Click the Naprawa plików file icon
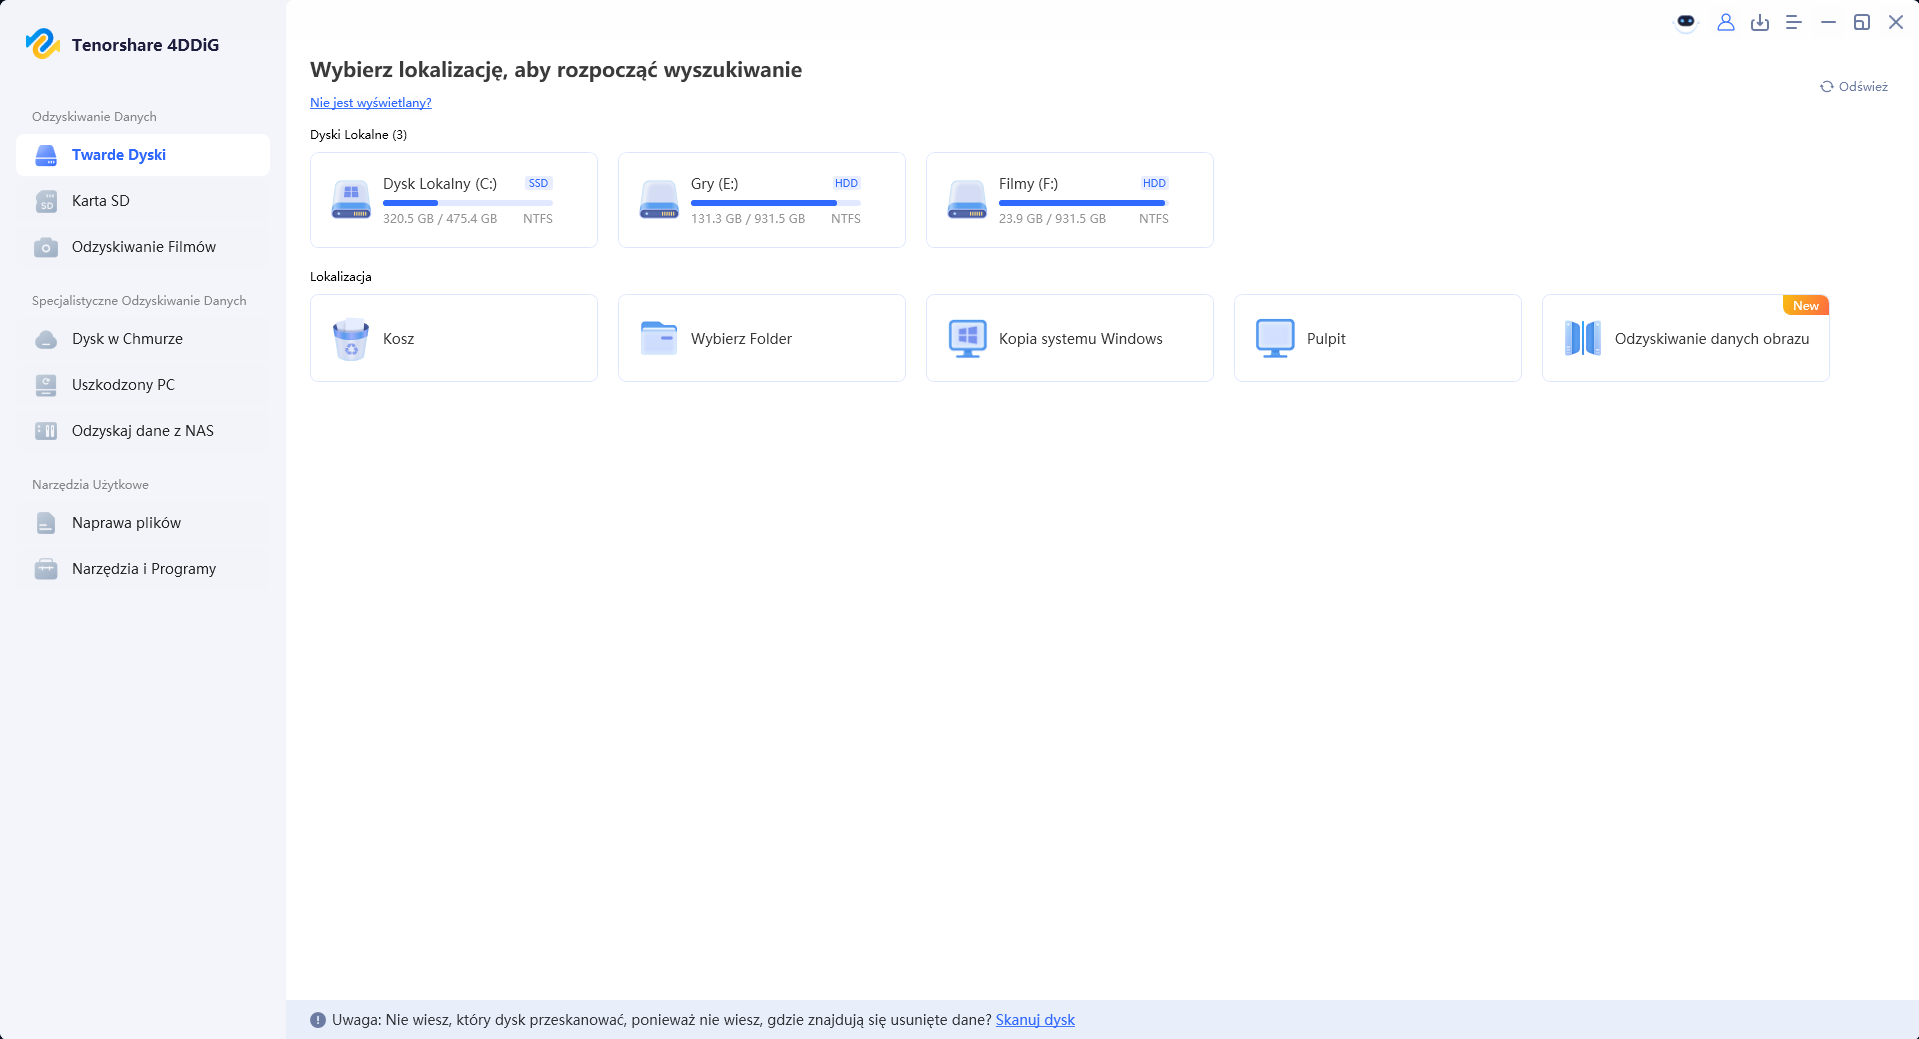The height and width of the screenshot is (1039, 1919). point(46,523)
